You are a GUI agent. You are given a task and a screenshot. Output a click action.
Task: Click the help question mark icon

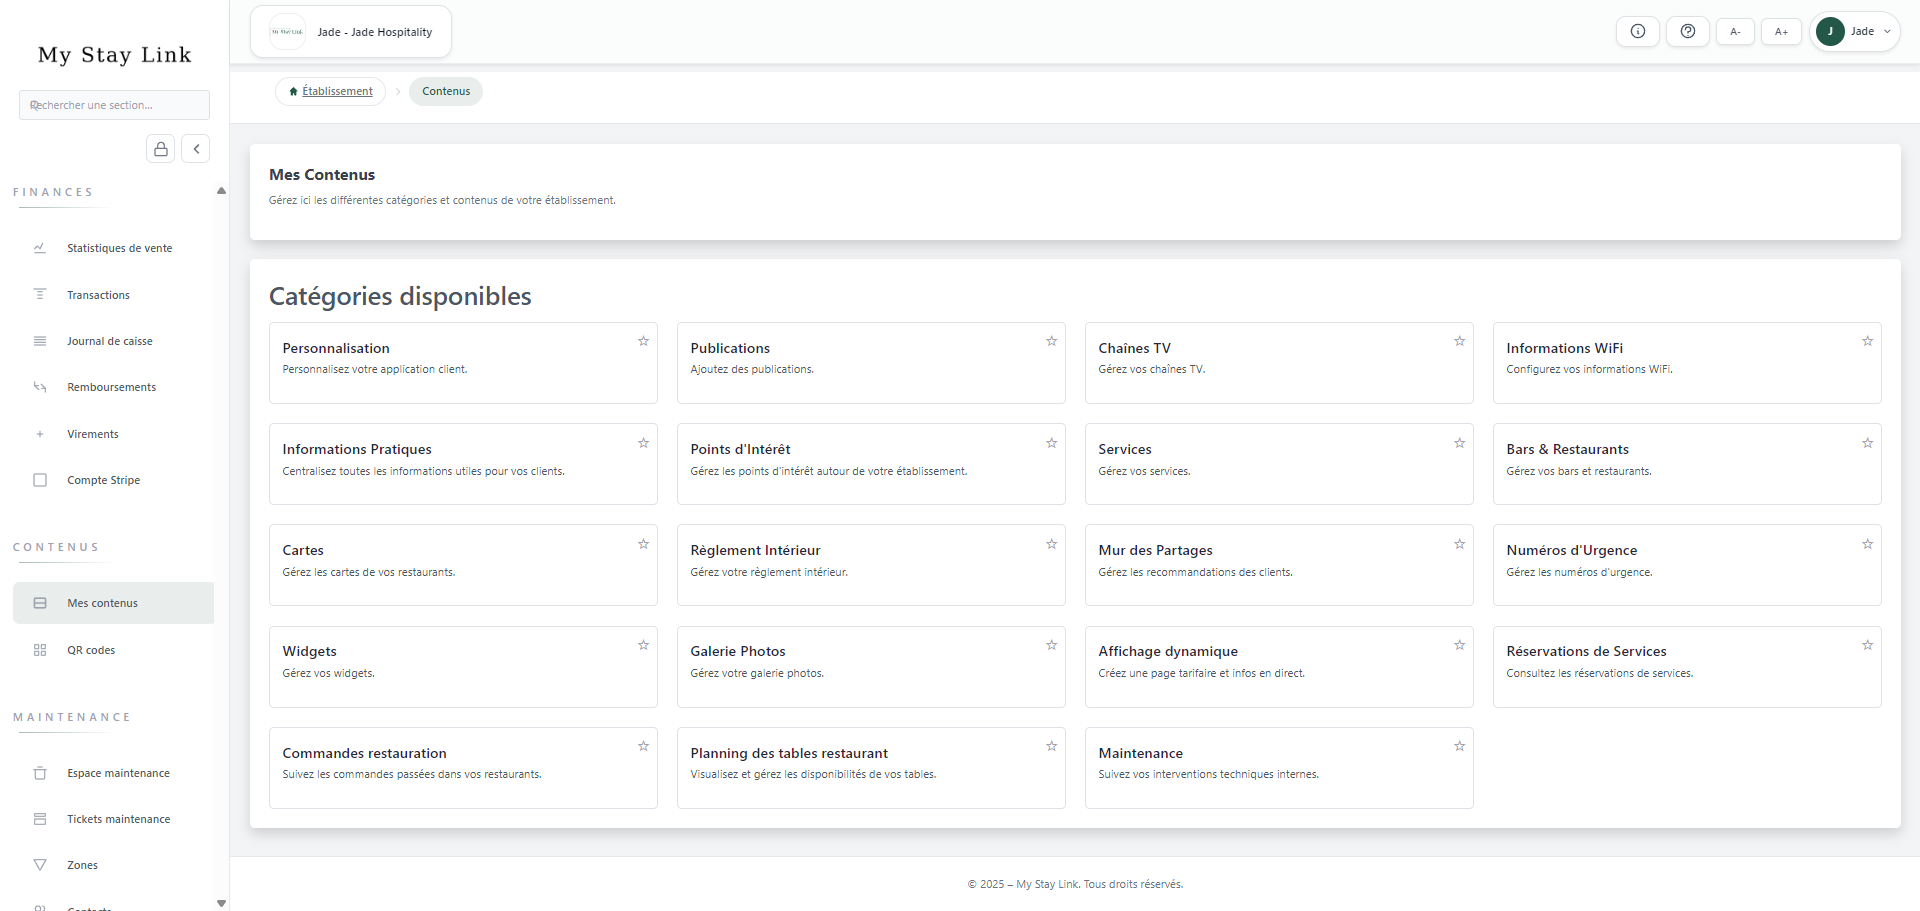(x=1687, y=31)
